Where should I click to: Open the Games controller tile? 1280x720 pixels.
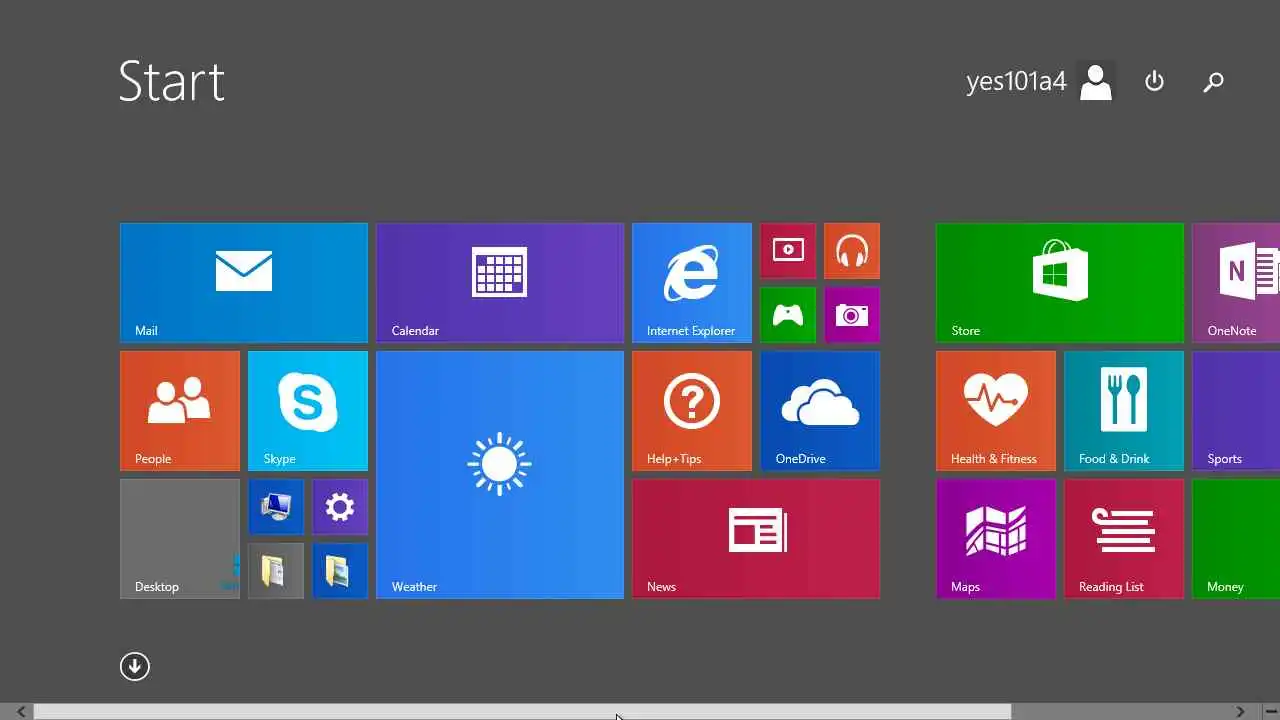coord(788,315)
